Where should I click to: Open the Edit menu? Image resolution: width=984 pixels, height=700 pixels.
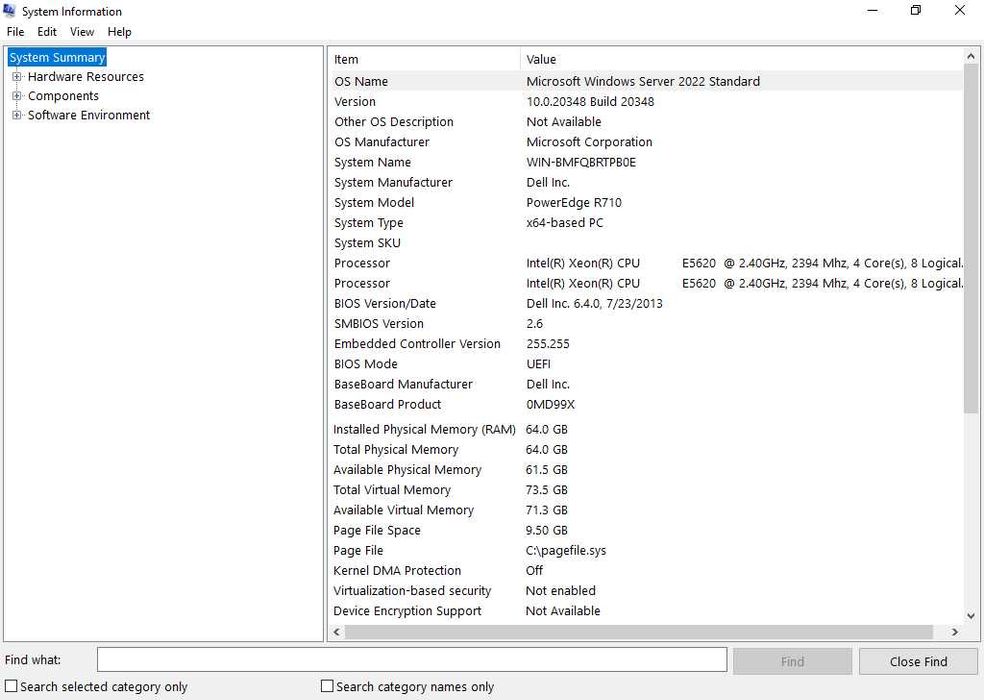(46, 32)
